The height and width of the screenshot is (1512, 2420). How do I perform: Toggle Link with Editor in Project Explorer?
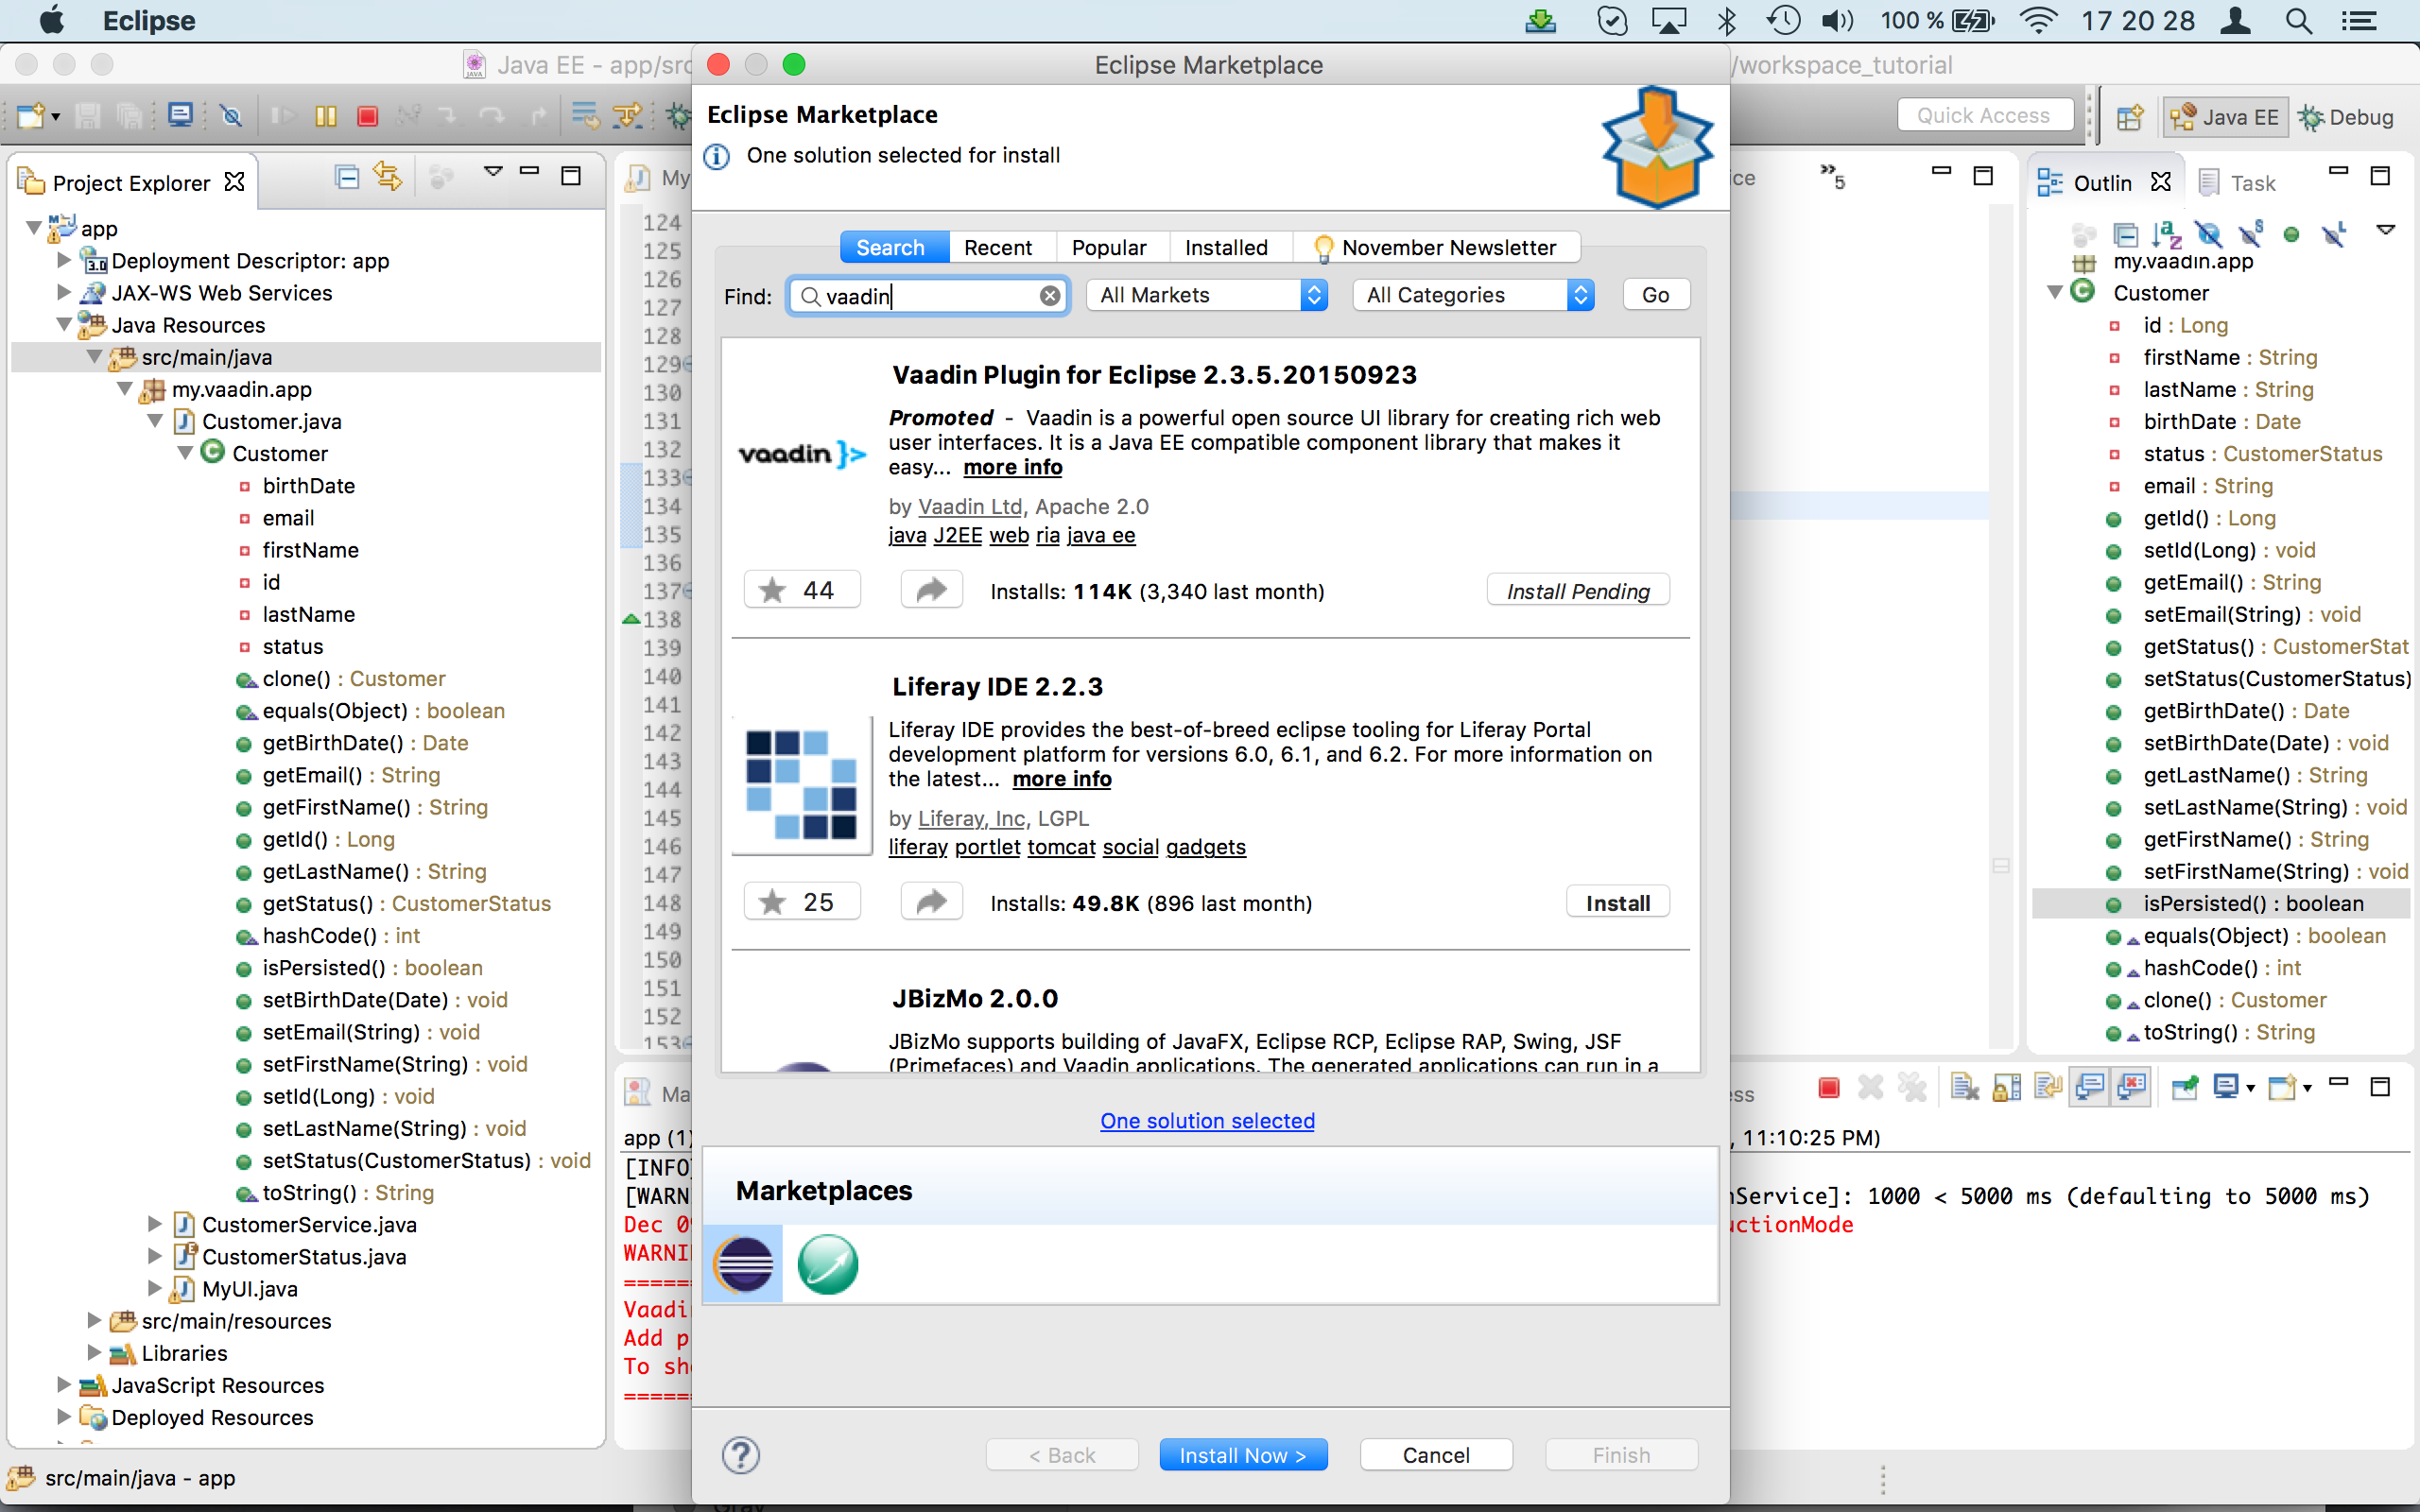(388, 178)
